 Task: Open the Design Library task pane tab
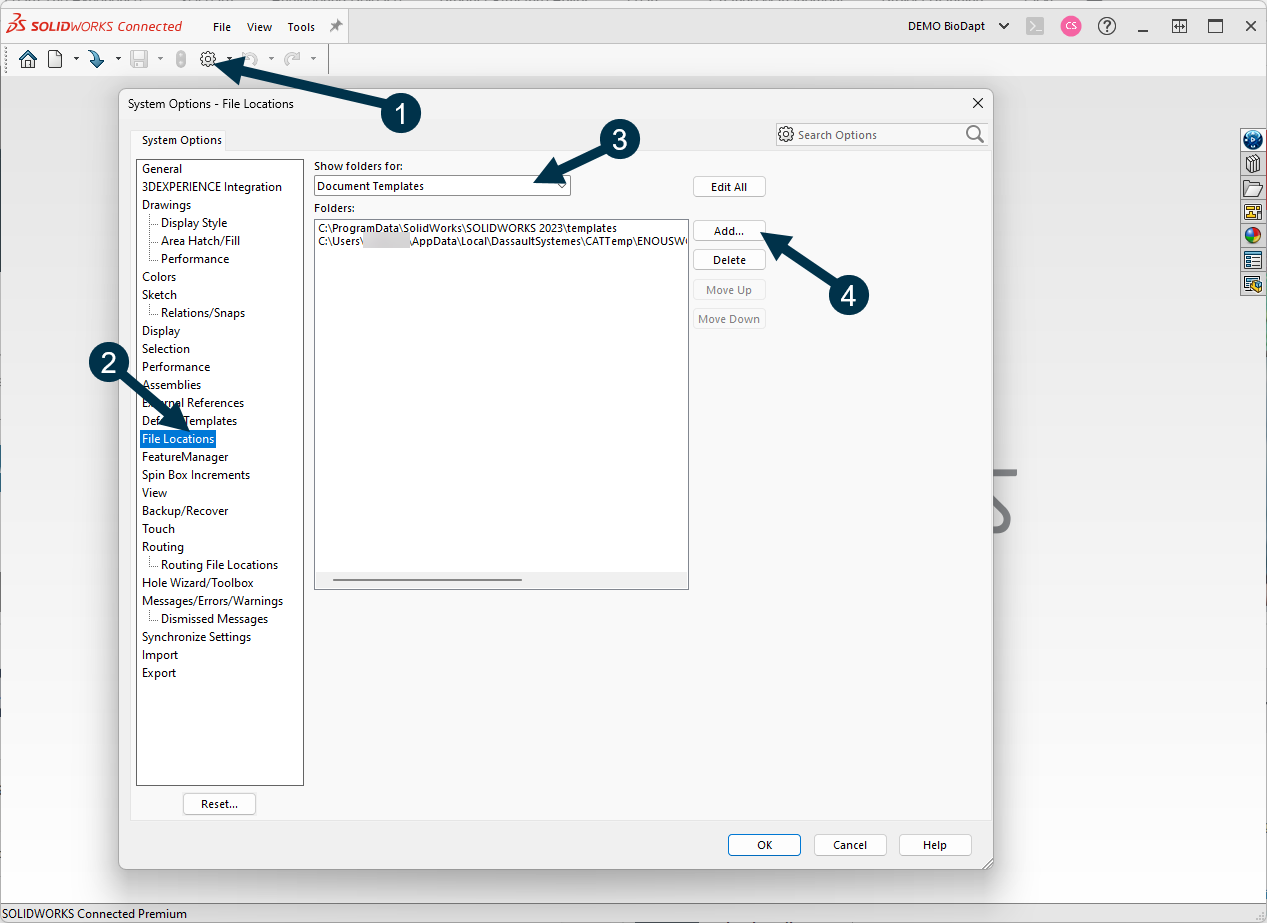point(1252,164)
